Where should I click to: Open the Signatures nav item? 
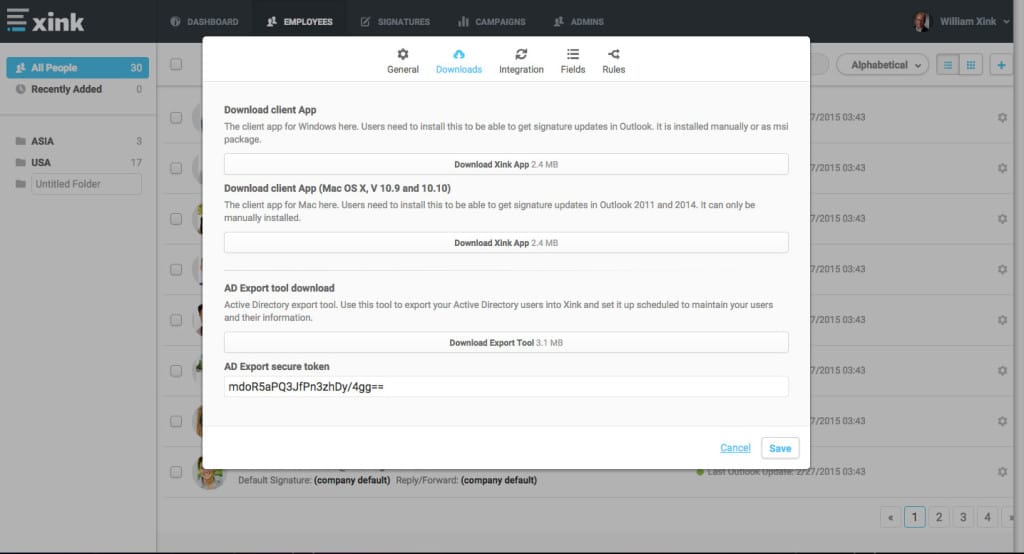click(395, 22)
